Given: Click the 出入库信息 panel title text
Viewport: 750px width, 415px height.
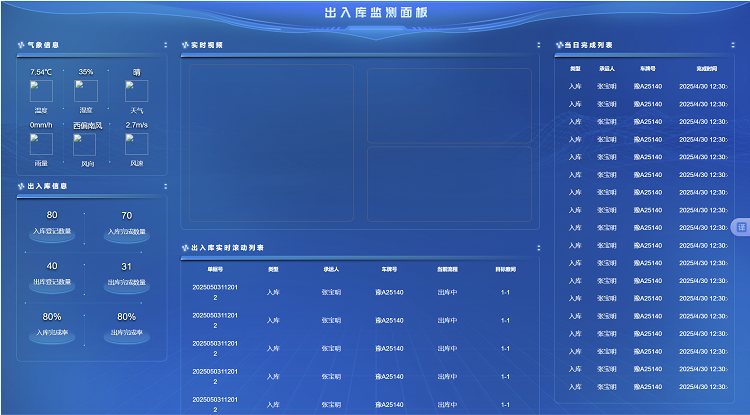Looking at the screenshot, I should pos(47,186).
